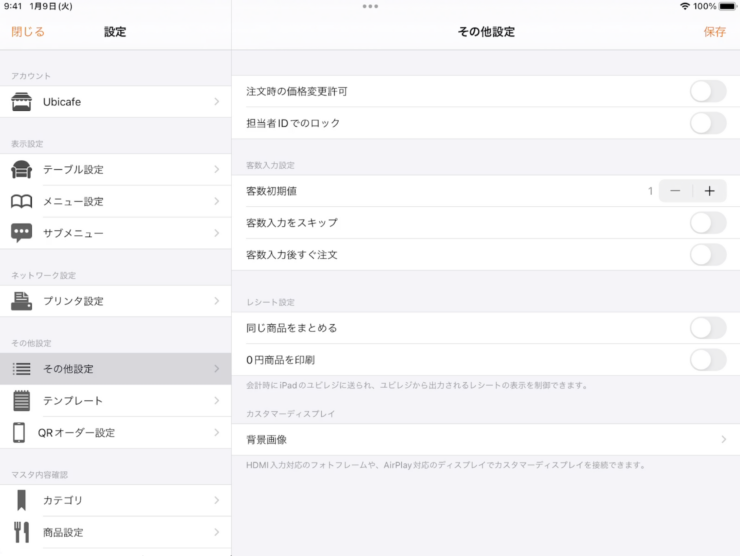The image size is (740, 556).
Task: Click the 客数入力設定 section header
Action: point(270,165)
